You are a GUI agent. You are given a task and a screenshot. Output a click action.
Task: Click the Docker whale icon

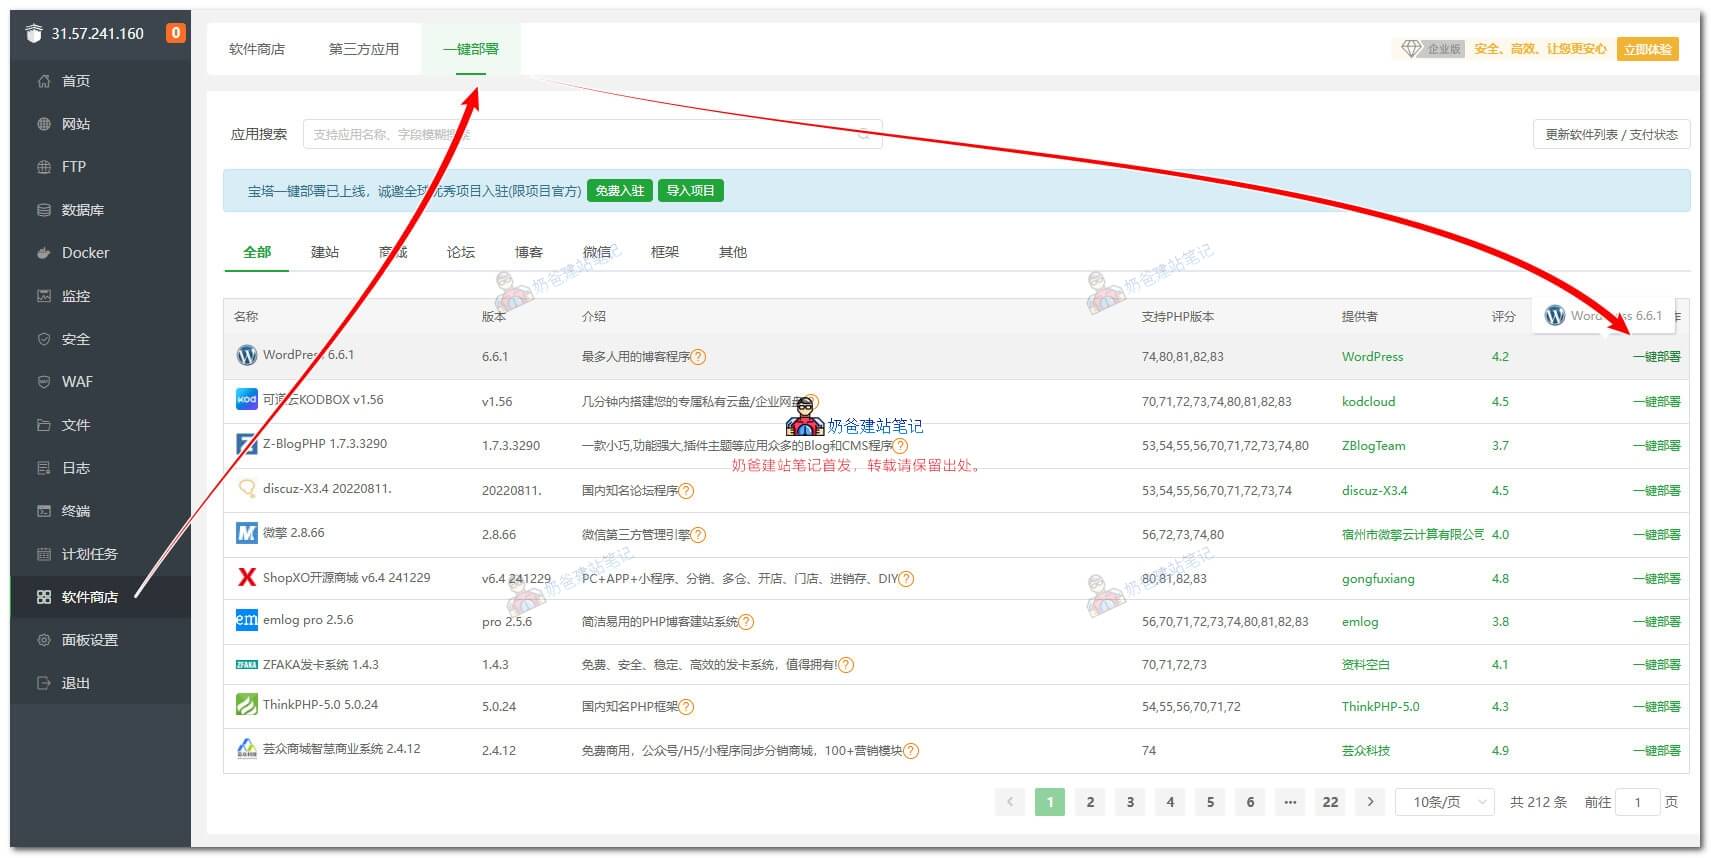(x=44, y=253)
